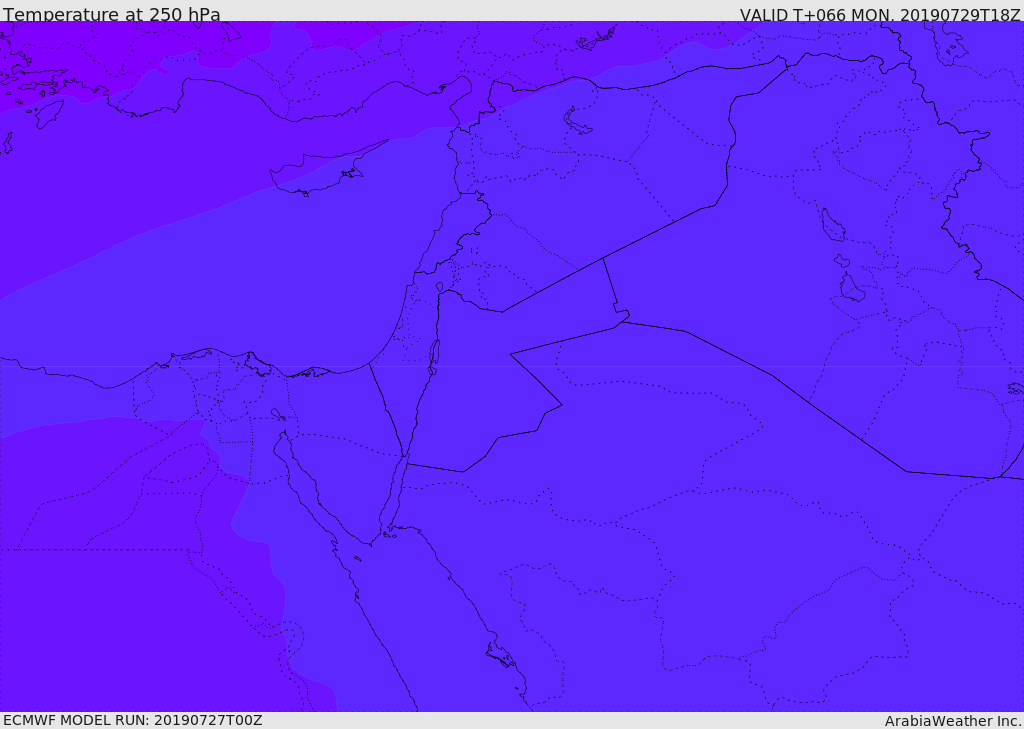
Task: Click the 'VALID T+066 MON. 20190729T18Z' timestamp
Action: click(x=880, y=14)
